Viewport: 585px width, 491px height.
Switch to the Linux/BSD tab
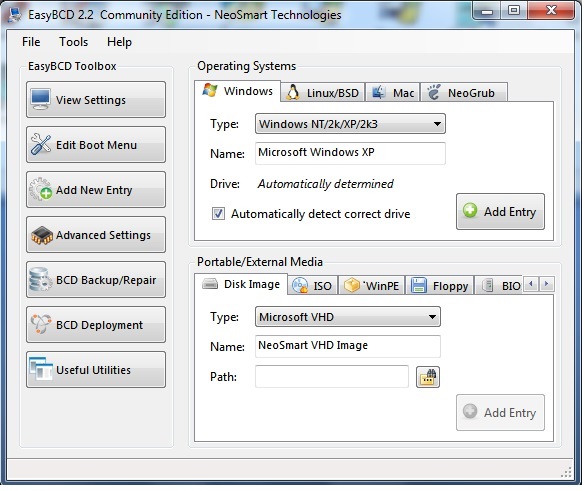pyautogui.click(x=323, y=93)
